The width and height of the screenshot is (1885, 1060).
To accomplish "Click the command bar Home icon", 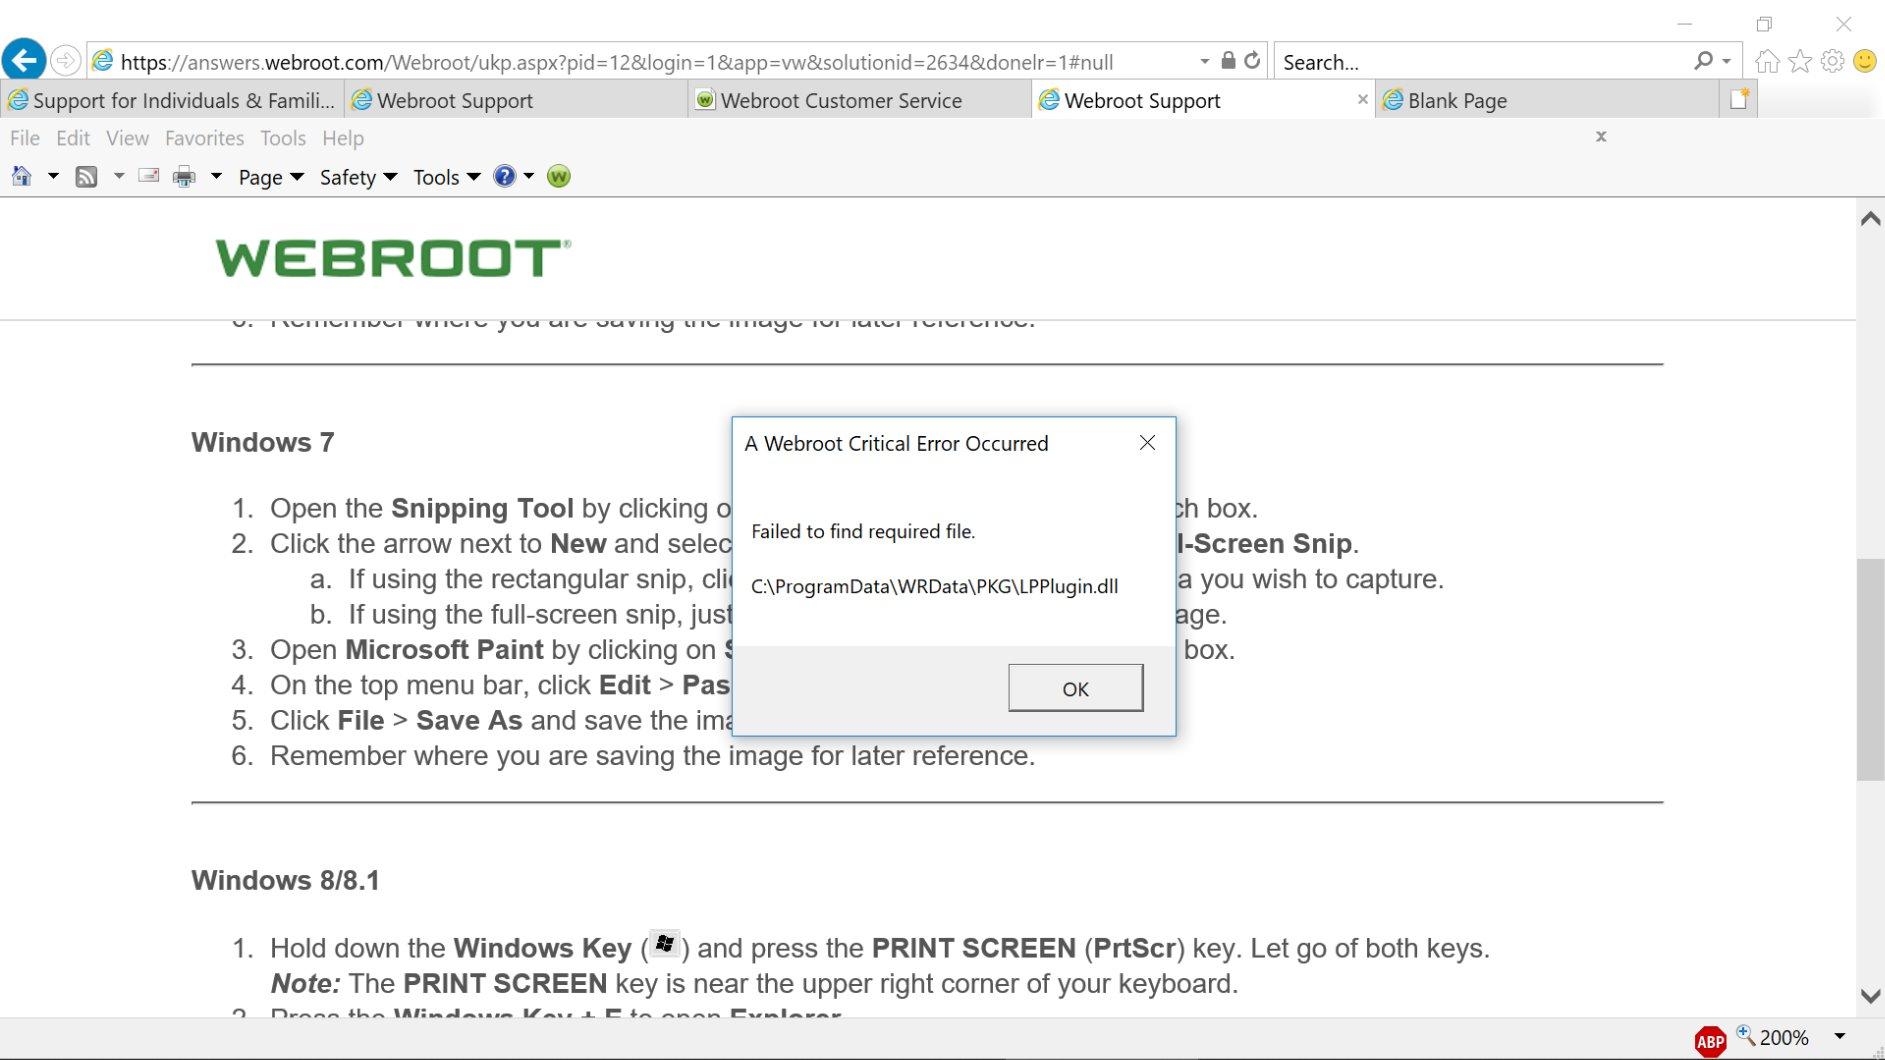I will [x=22, y=177].
